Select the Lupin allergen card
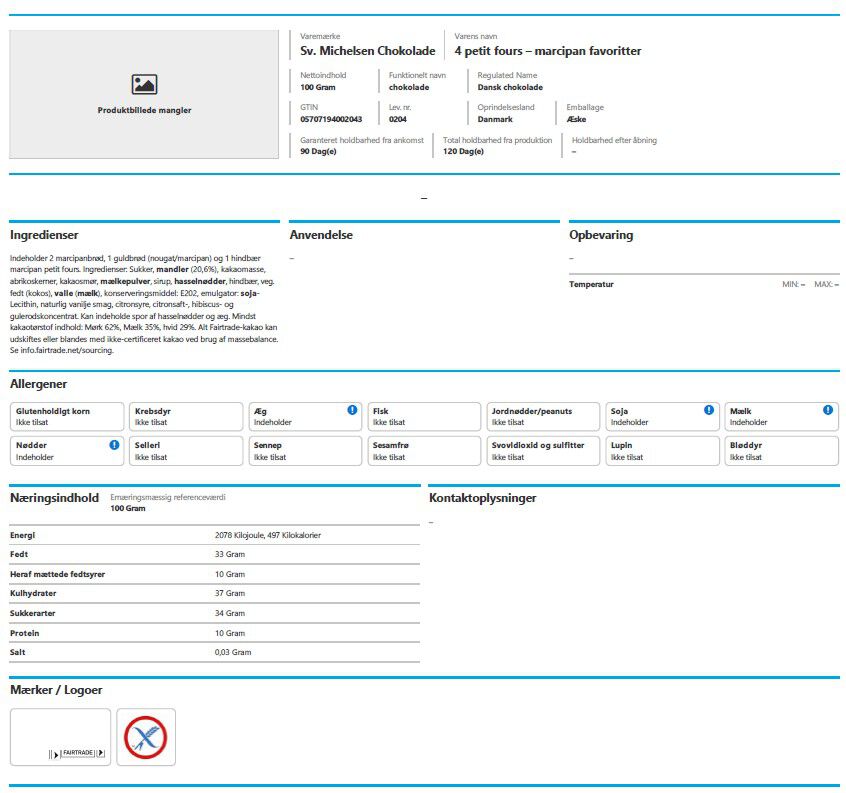Viewport: 846px width, 793px height. pyautogui.click(x=663, y=451)
